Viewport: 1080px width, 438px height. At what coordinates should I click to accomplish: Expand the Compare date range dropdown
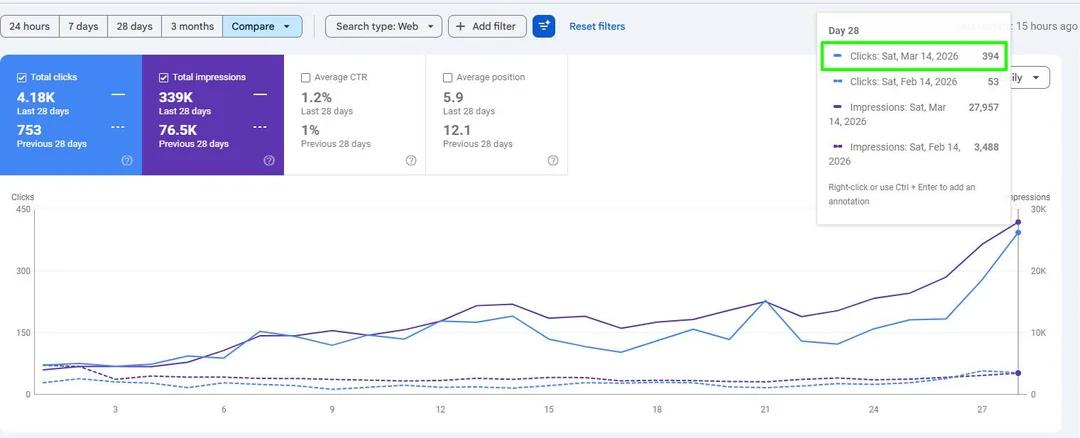[x=262, y=26]
